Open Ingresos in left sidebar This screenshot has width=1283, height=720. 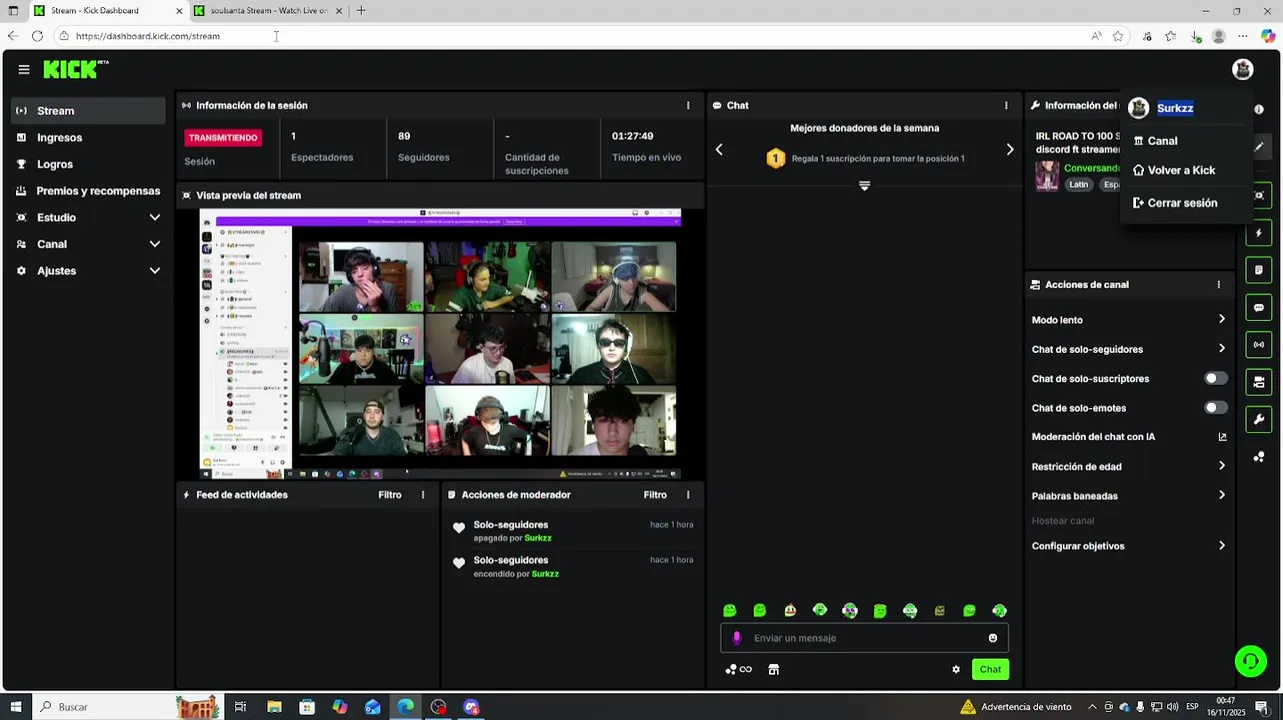pos(88,138)
